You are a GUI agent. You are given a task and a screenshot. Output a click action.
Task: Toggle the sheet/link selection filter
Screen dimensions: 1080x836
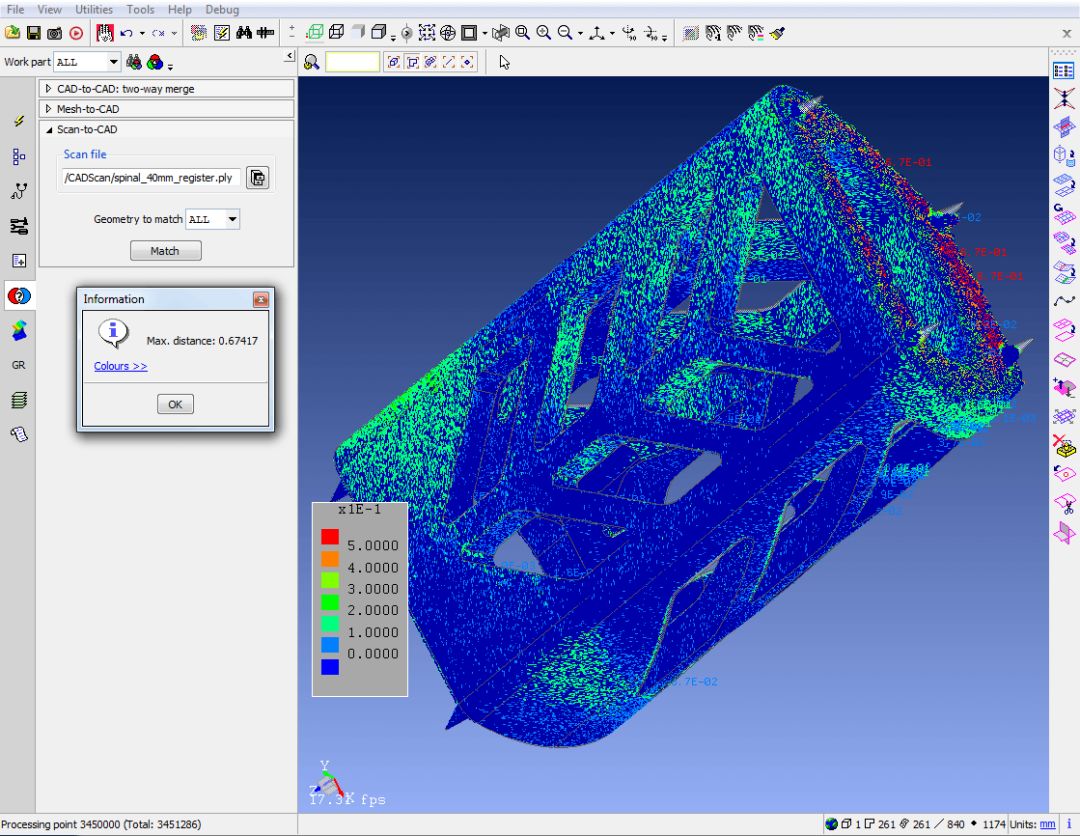[430, 62]
